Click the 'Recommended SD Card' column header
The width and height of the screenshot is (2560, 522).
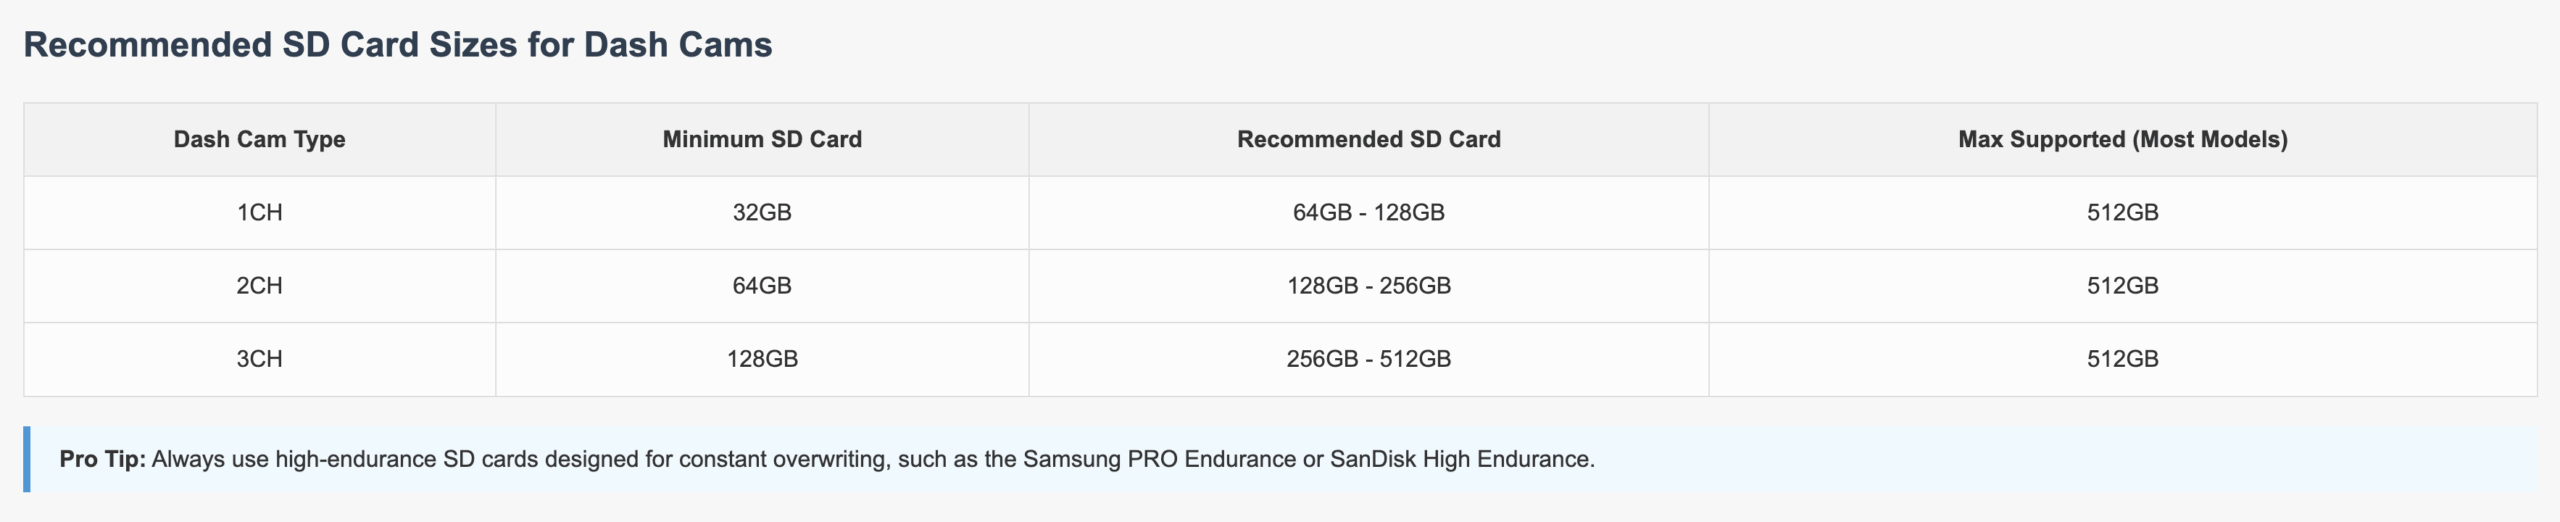pos(1369,139)
